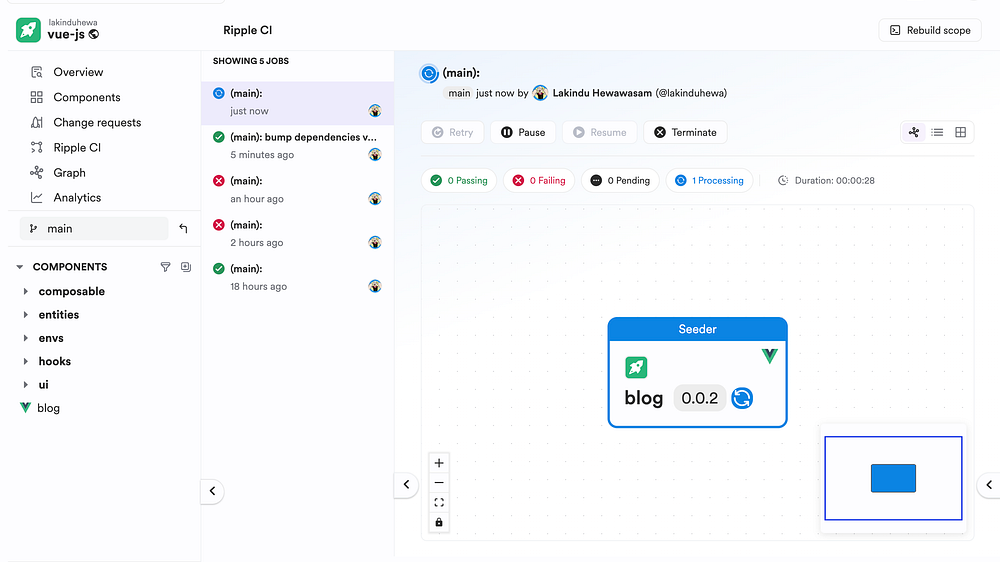Click the 0.0.2 version badge
The height and width of the screenshot is (562, 1000).
click(700, 398)
